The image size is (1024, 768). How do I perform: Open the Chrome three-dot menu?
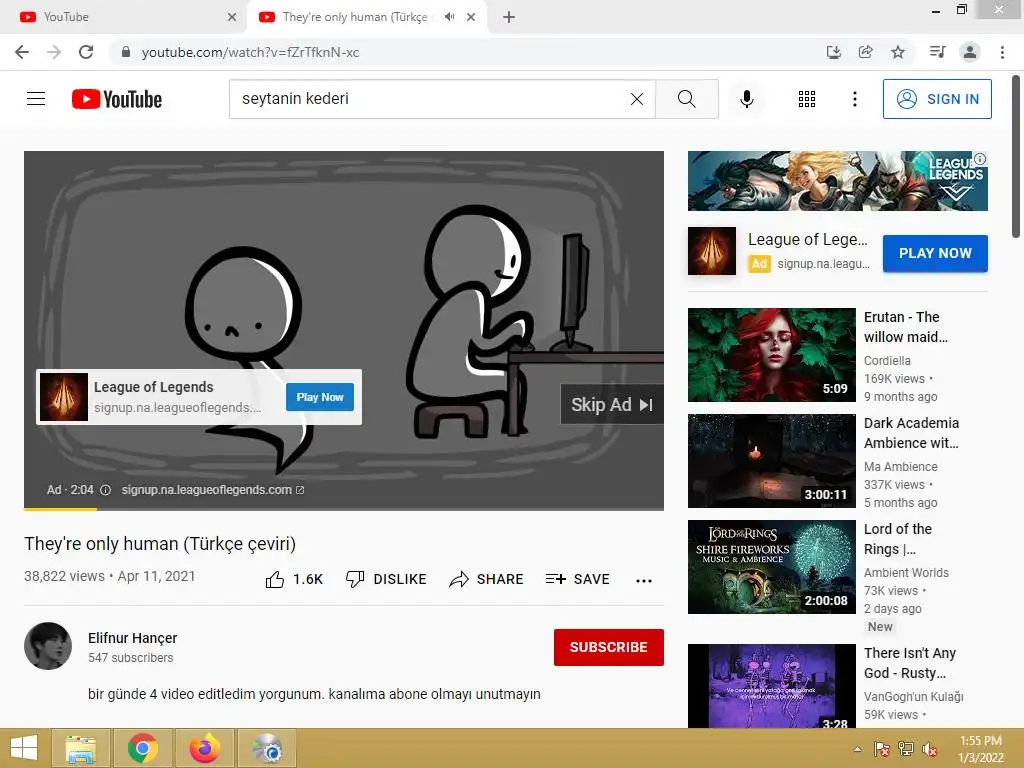click(1002, 52)
